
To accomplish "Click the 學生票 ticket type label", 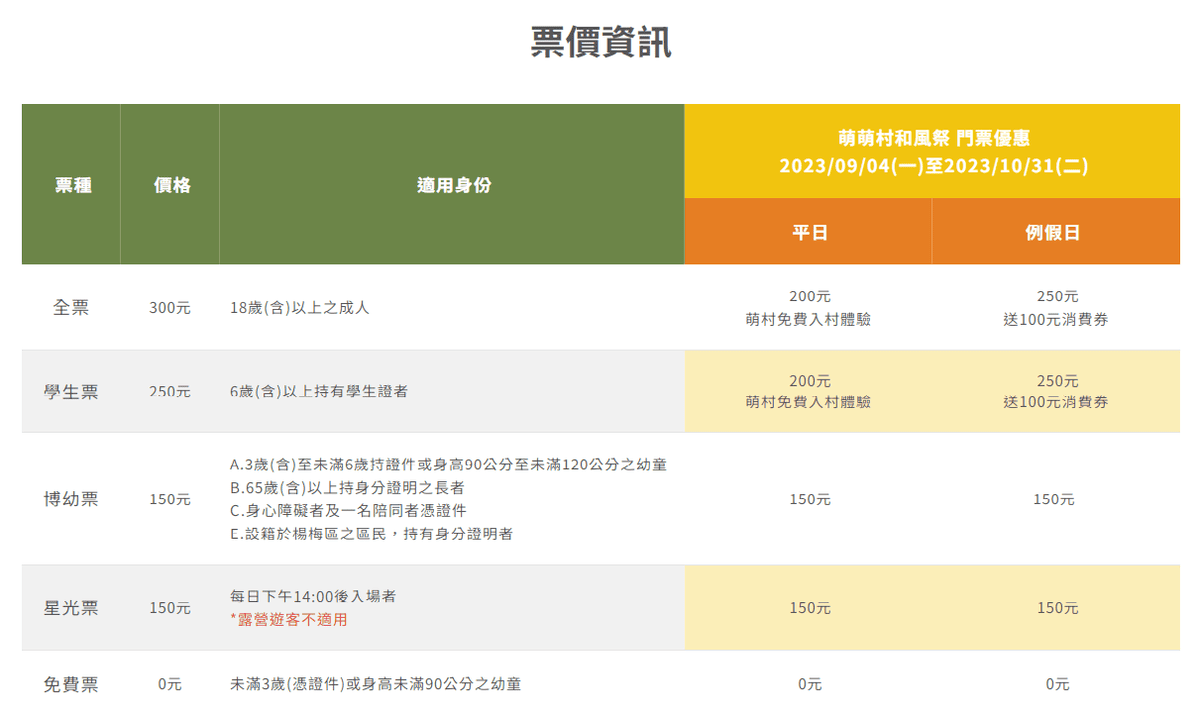I will [71, 392].
